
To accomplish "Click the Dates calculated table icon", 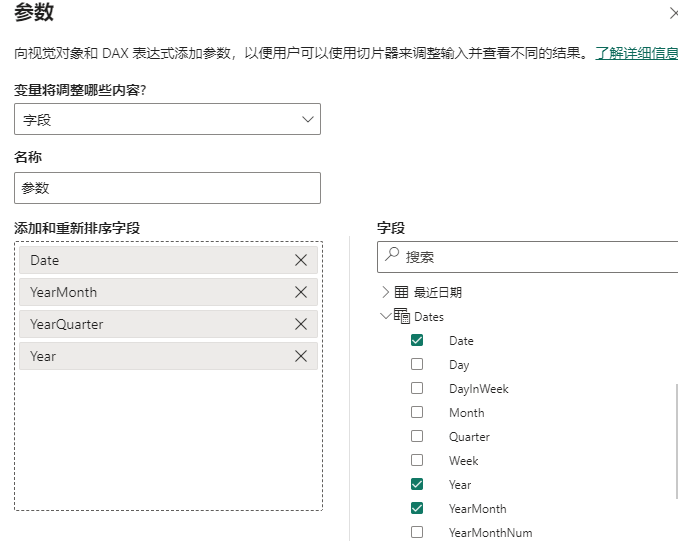I will point(402,316).
